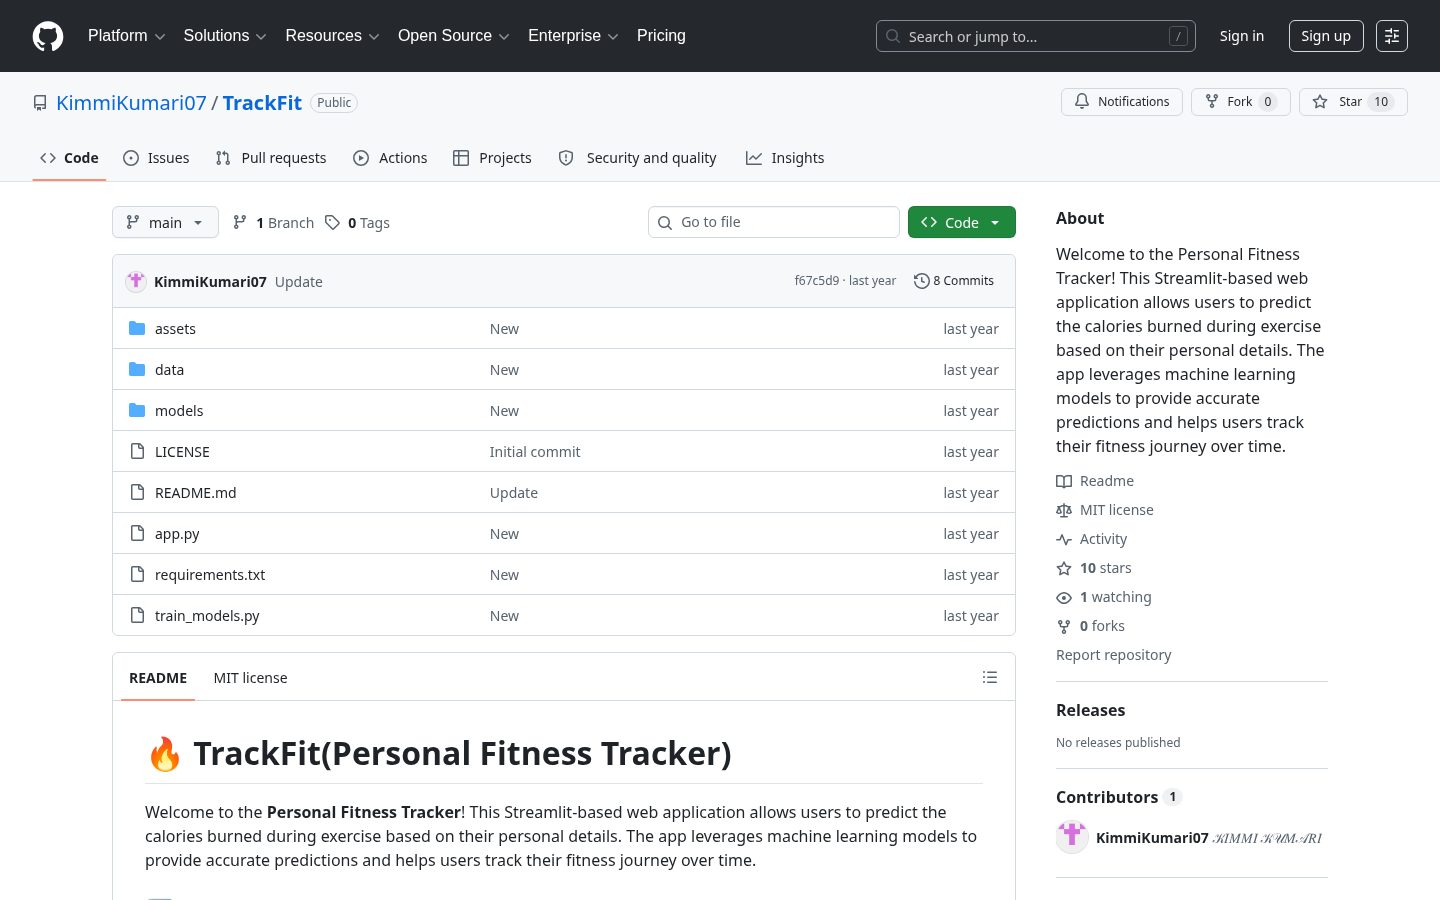This screenshot has height=900, width=1440.
Task: Select the README tab
Action: click(158, 678)
